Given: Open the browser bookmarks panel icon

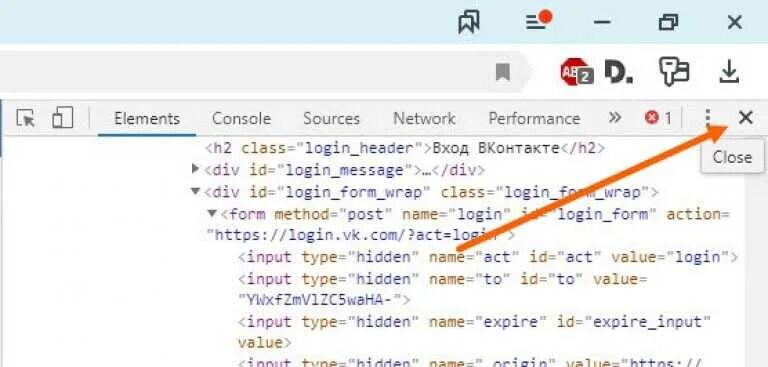Looking at the screenshot, I should coord(469,23).
